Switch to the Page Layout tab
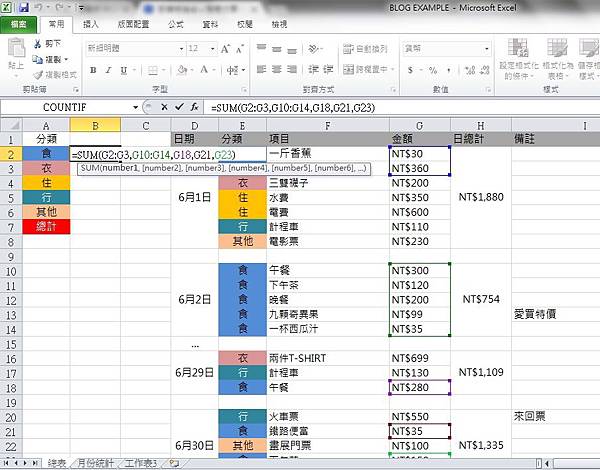Screen dimensions: 600x470 pyautogui.click(x=133, y=24)
